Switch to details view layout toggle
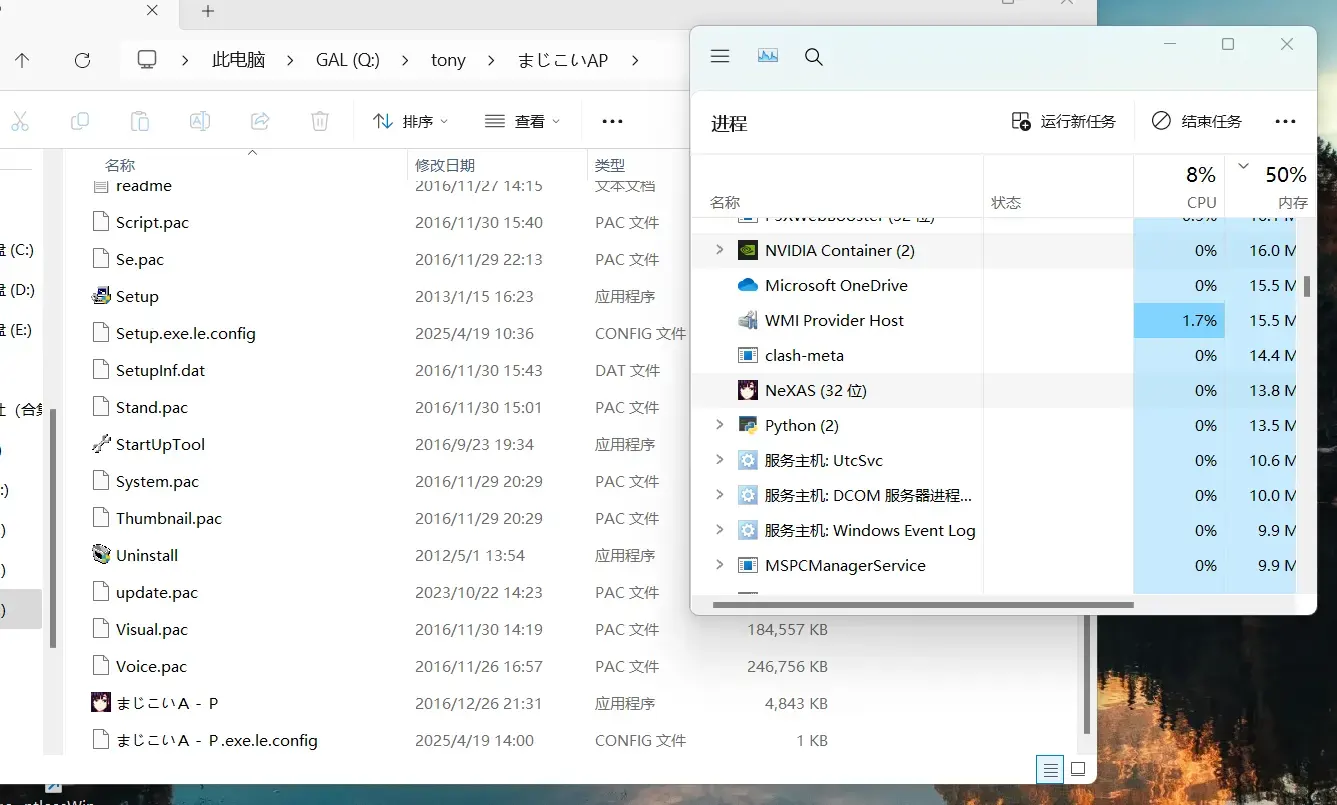Viewport: 1337px width, 805px height. pyautogui.click(x=1050, y=770)
